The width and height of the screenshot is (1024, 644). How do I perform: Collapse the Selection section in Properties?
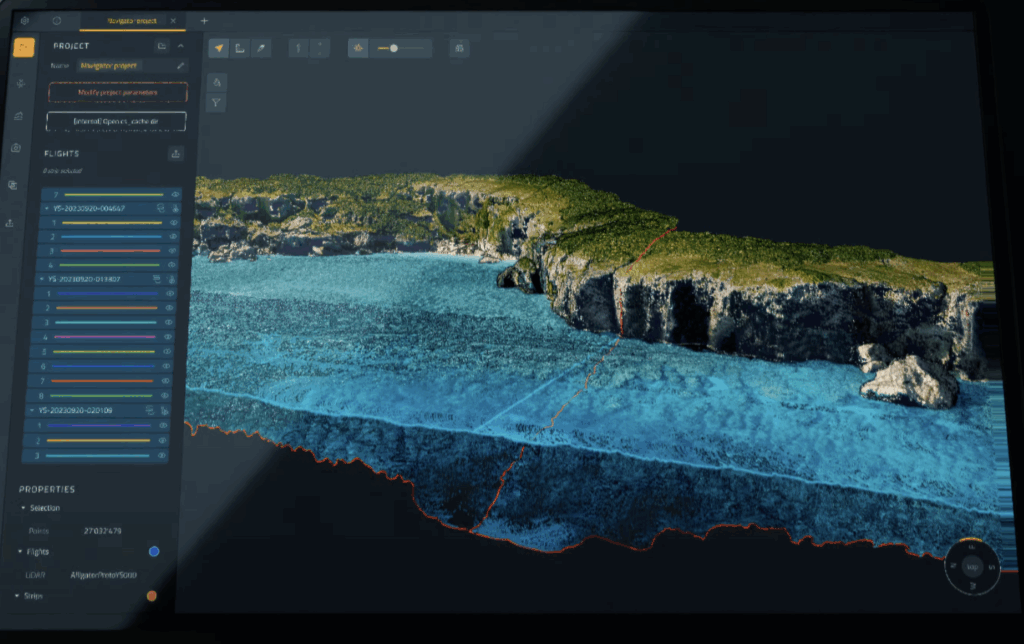point(23,508)
